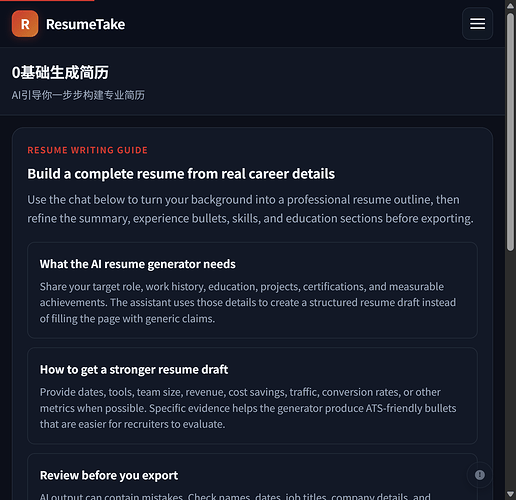Screen dimensions: 516x500
Task: Go home via the ResumeTake brand name
Action: (86, 24)
